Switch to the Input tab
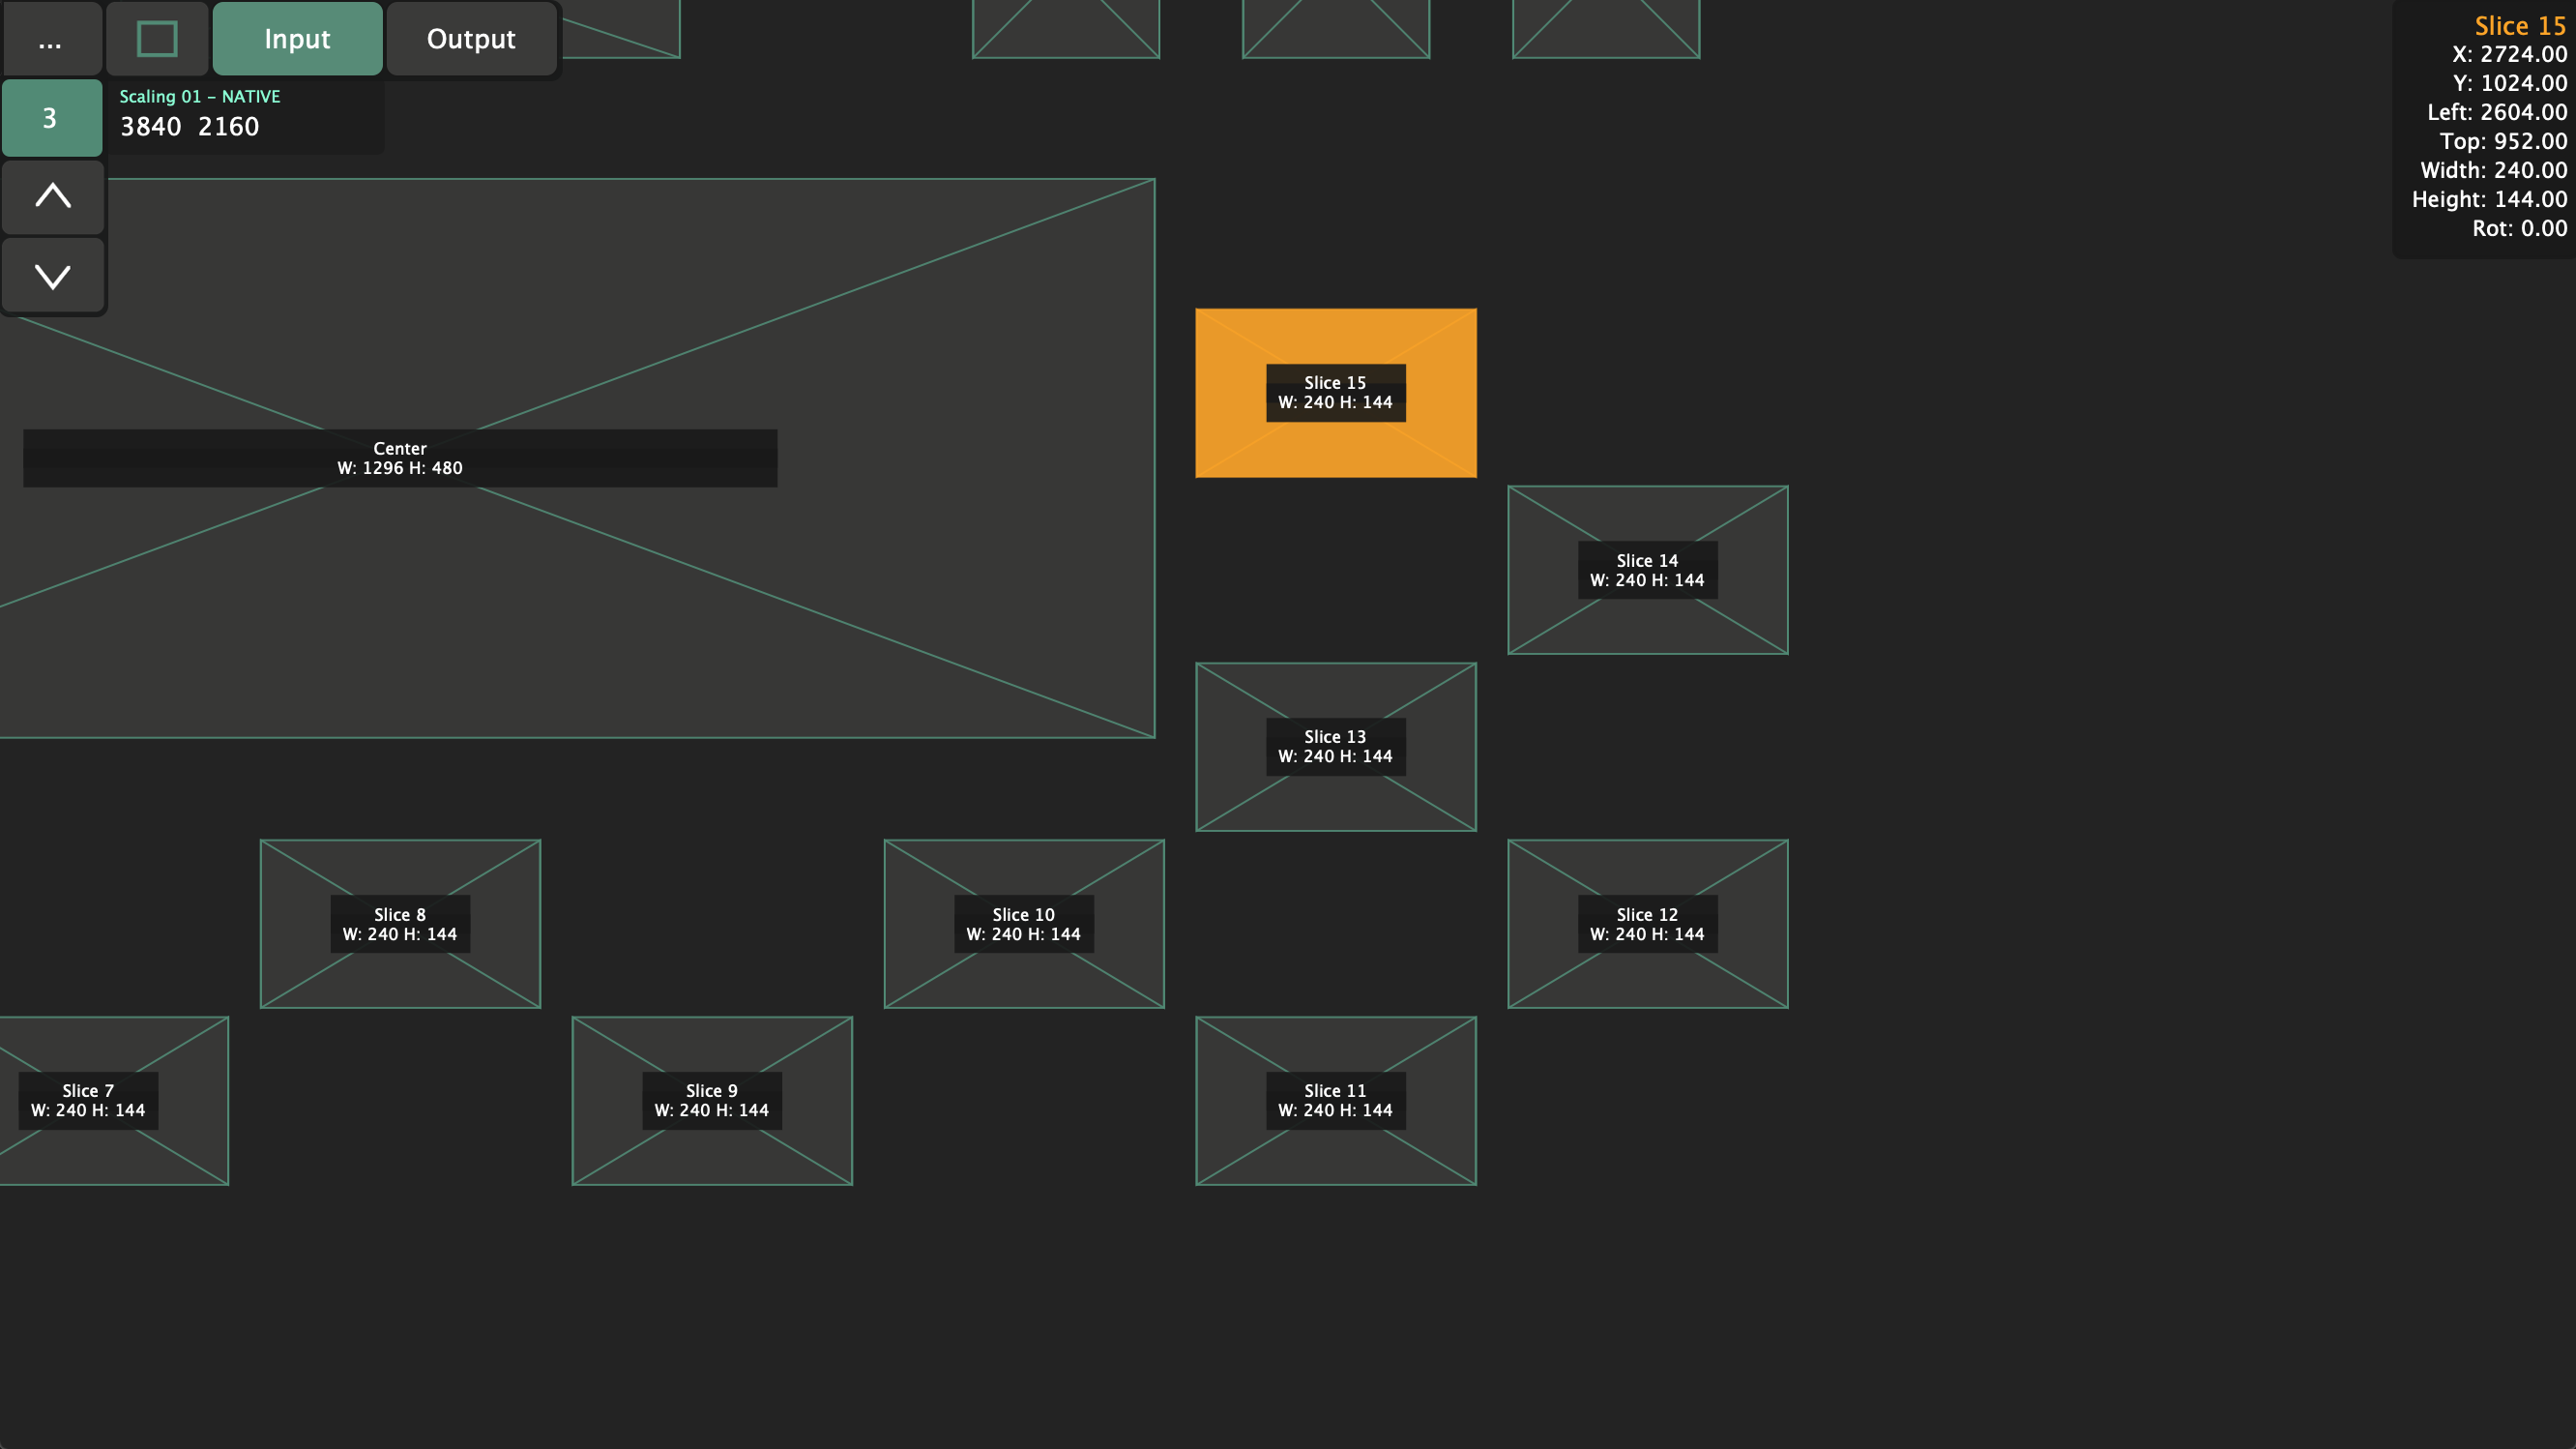The width and height of the screenshot is (2576, 1449). [297, 39]
